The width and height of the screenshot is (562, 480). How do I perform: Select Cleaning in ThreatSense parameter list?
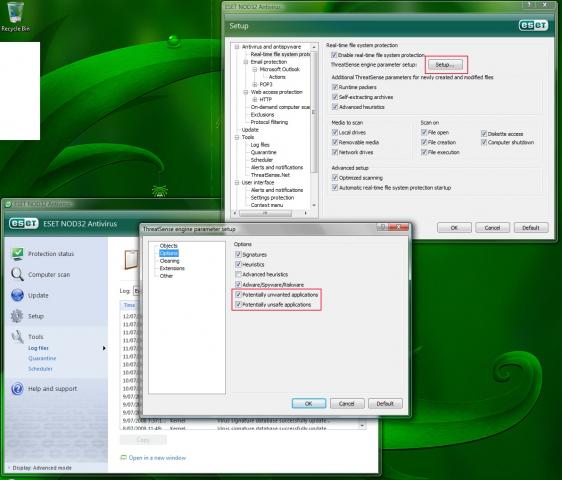point(169,261)
